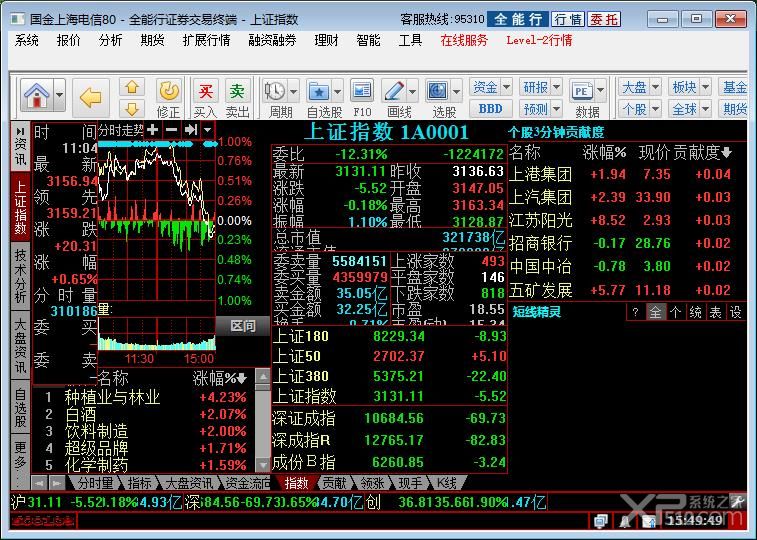
Task: Click the Home house icon
Action: tap(37, 95)
